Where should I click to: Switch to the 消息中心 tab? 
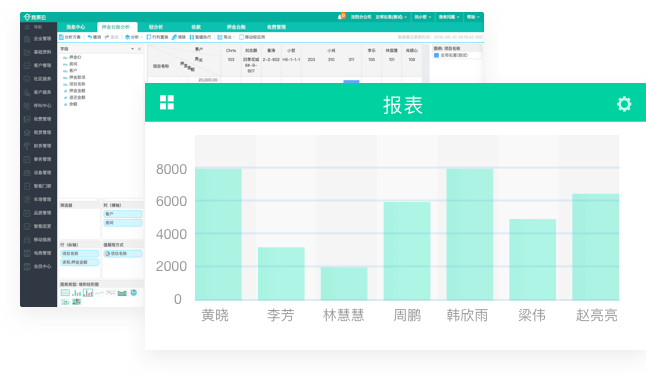pyautogui.click(x=76, y=27)
